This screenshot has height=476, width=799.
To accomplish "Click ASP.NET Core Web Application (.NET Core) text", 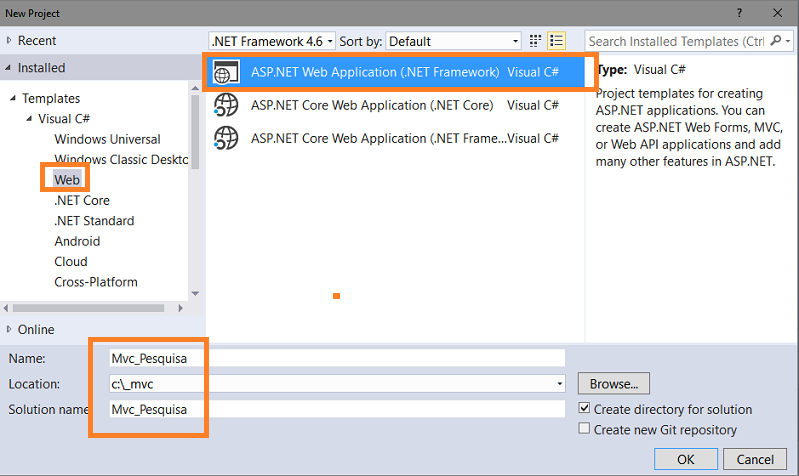I will click(372, 105).
